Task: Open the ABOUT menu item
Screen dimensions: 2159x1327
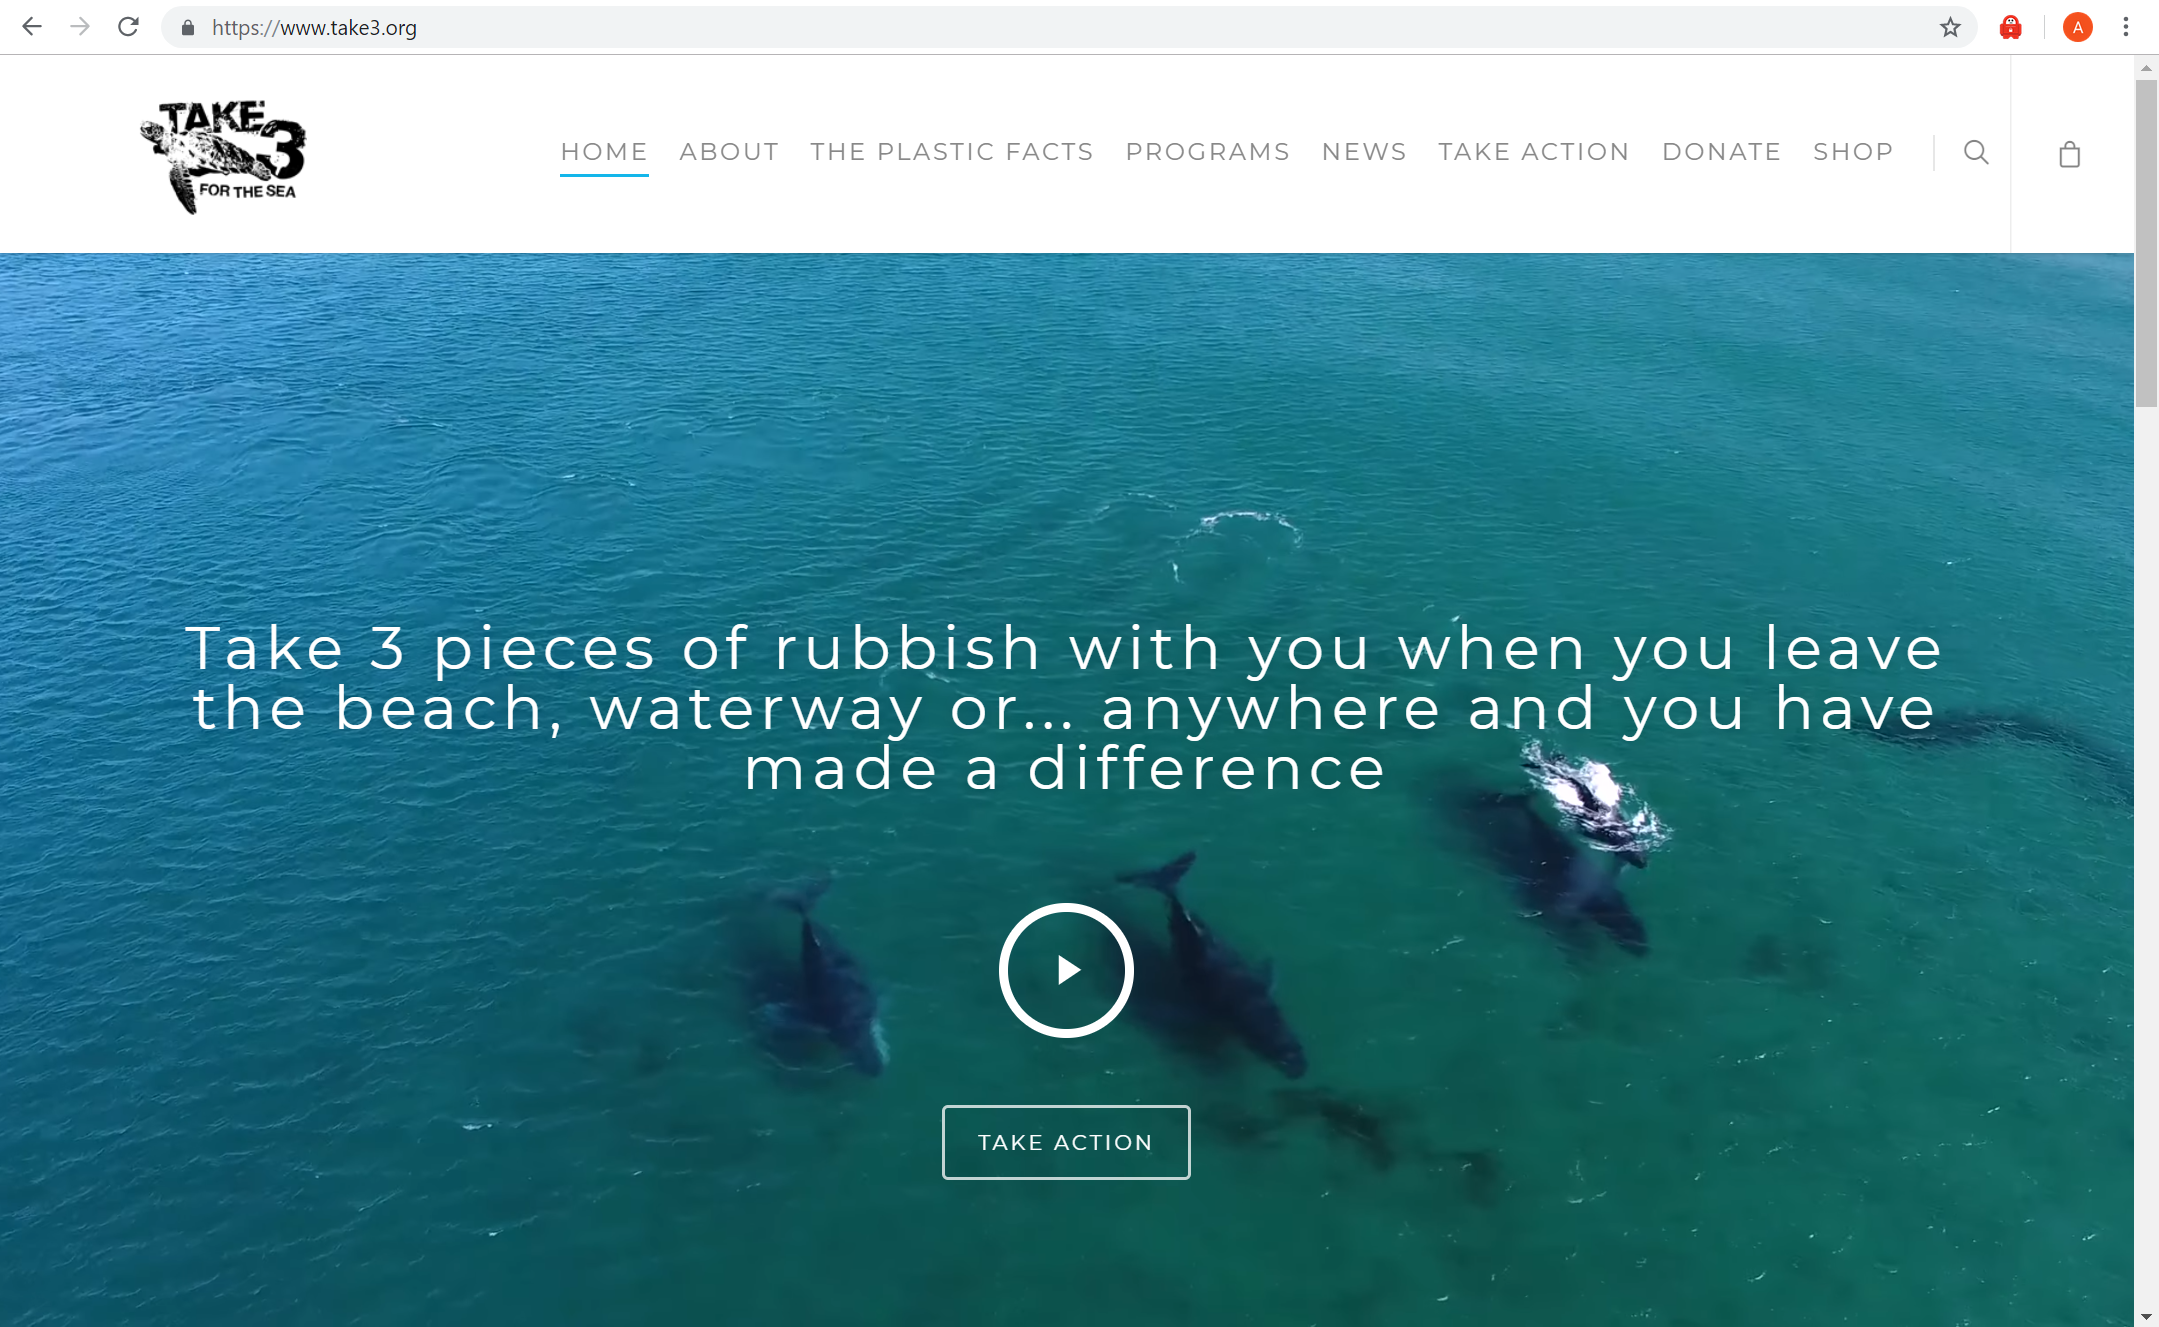Action: tap(729, 152)
